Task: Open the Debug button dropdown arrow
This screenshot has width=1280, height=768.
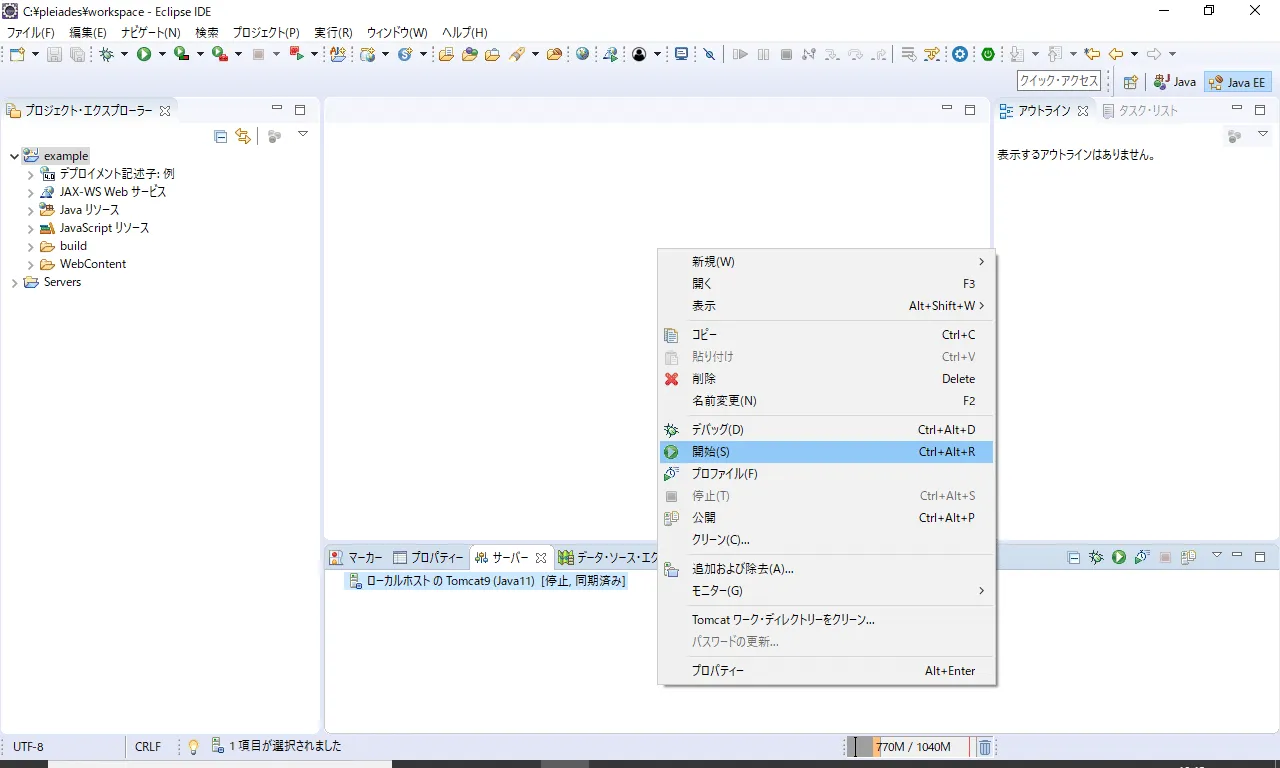Action: [124, 54]
